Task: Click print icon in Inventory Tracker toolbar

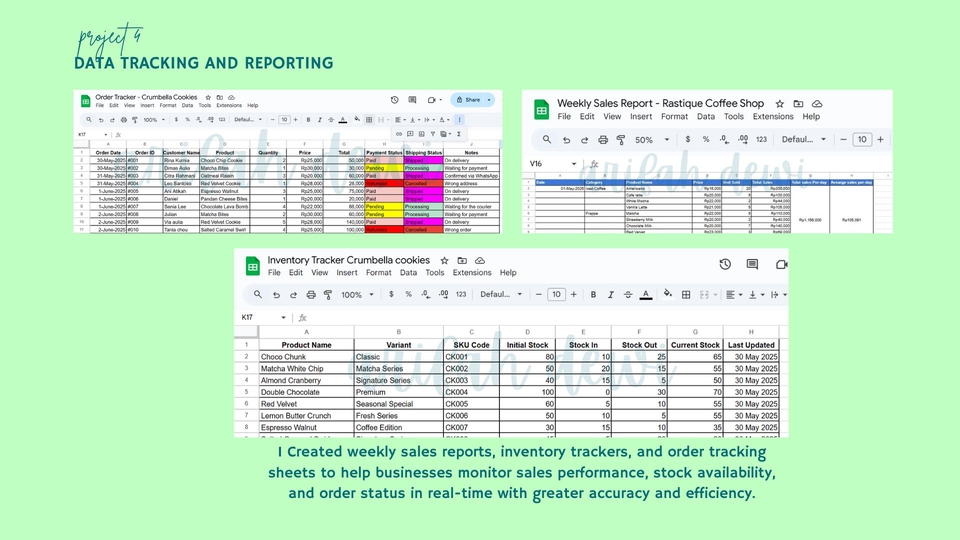Action: [311, 294]
